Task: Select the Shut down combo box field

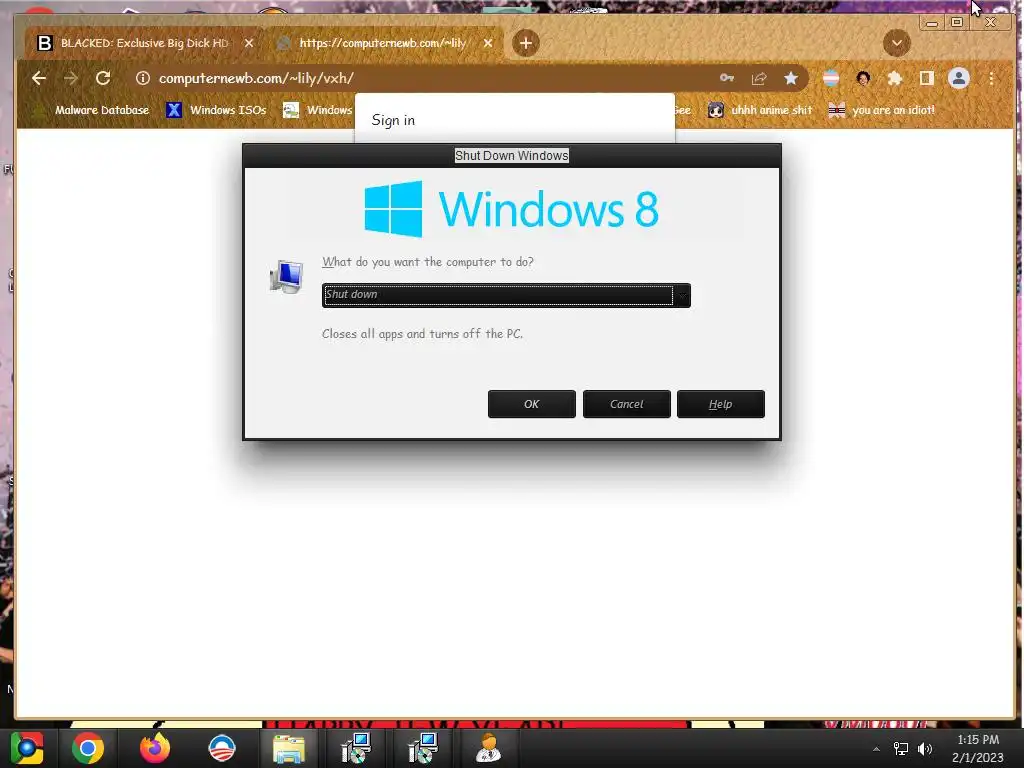Action: tap(506, 295)
